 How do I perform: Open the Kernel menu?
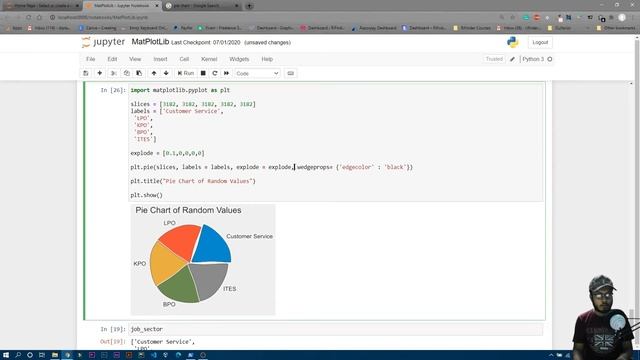[x=209, y=59]
